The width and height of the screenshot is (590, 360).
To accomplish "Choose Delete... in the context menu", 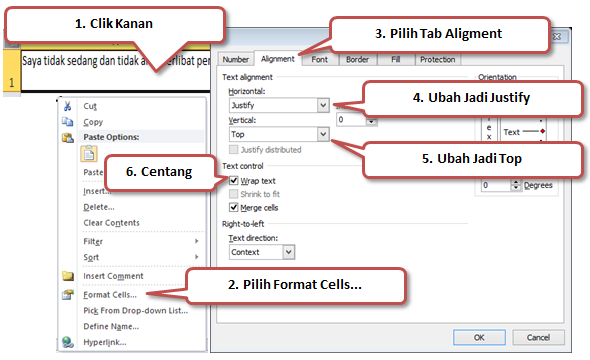I will tap(99, 207).
